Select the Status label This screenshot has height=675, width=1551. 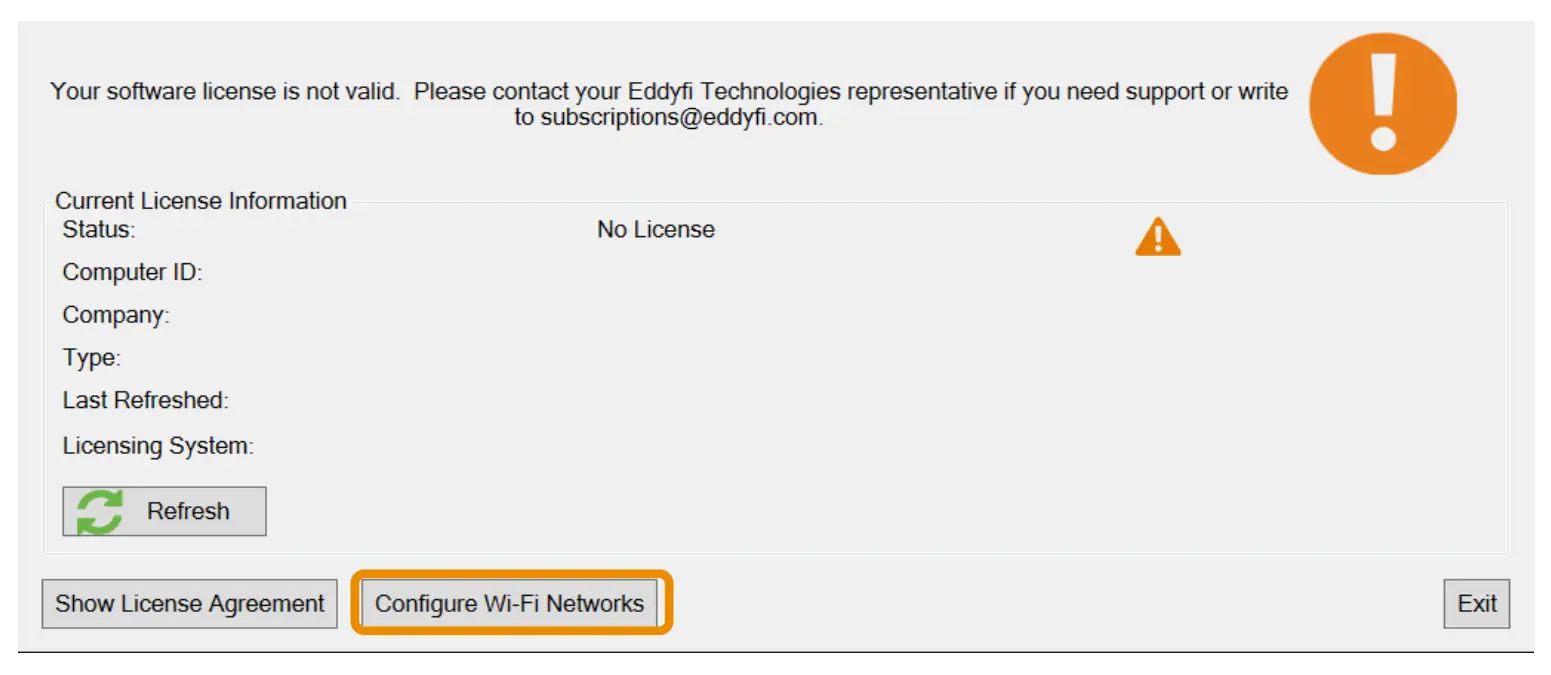click(98, 229)
